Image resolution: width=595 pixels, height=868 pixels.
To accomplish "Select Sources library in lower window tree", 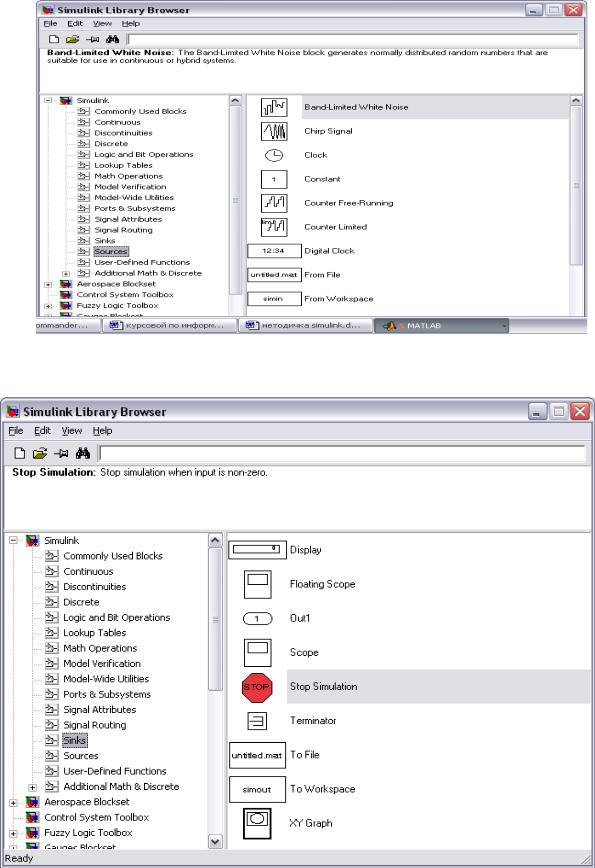I will click(81, 756).
